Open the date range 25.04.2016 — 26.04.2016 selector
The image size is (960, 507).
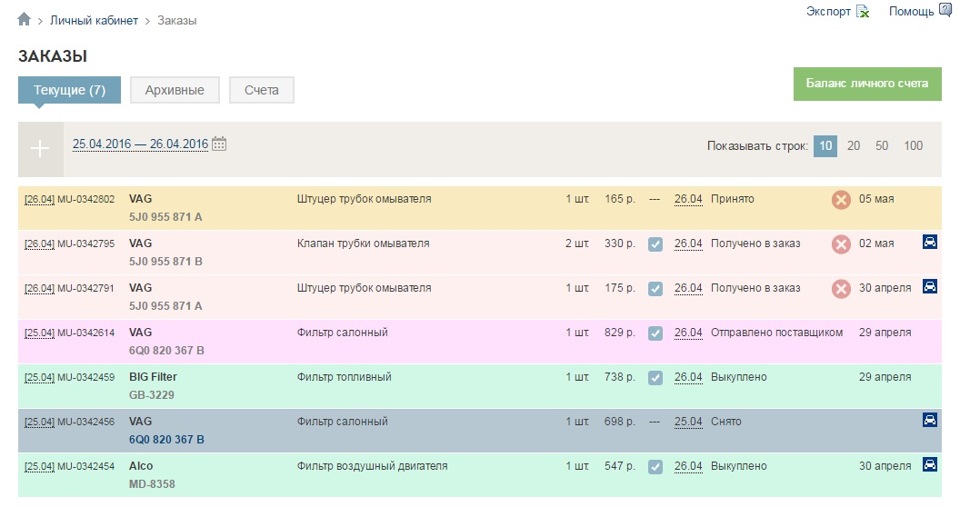[140, 144]
